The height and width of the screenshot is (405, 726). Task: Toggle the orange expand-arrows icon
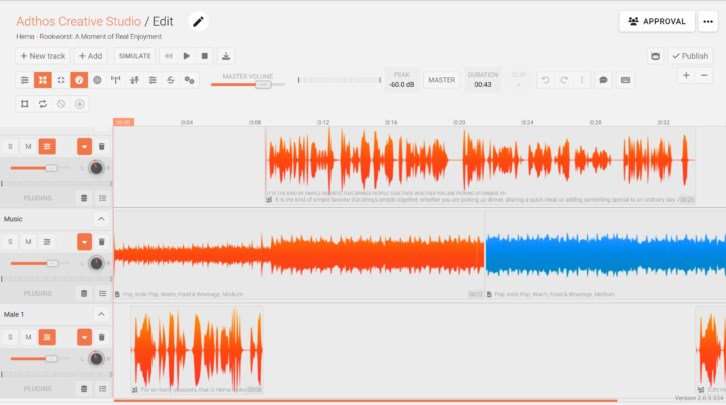point(43,80)
